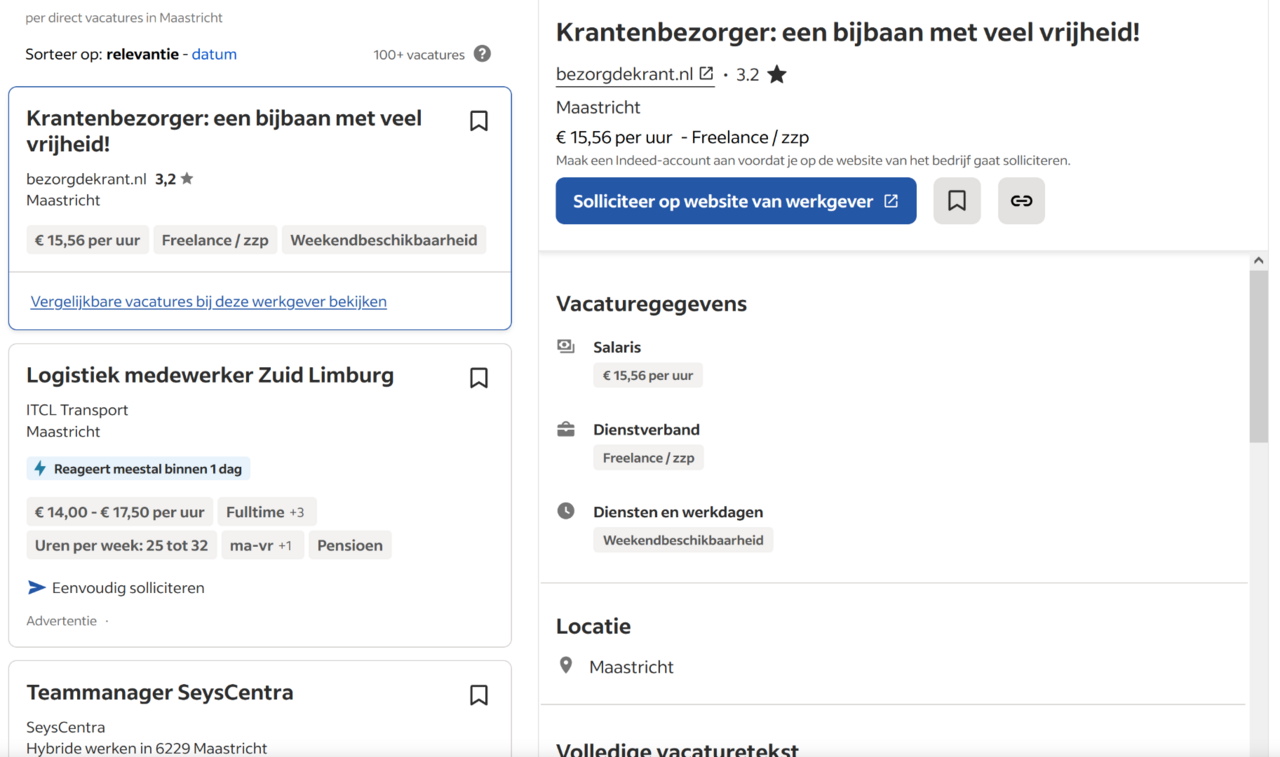The width and height of the screenshot is (1280, 757).
Task: Click the scroll up arrow in details pane
Action: click(x=1258, y=261)
